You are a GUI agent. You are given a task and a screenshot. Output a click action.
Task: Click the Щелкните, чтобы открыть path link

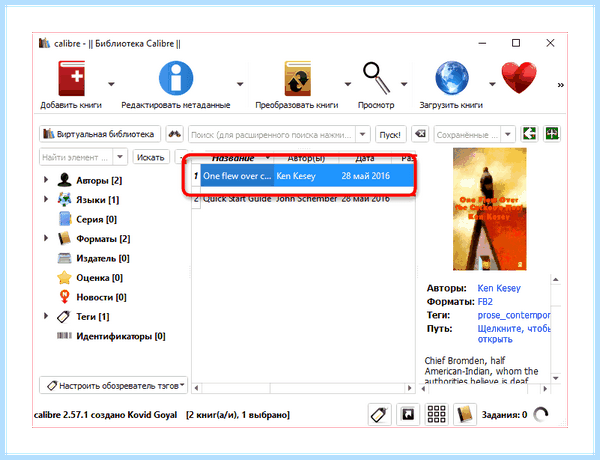point(514,334)
